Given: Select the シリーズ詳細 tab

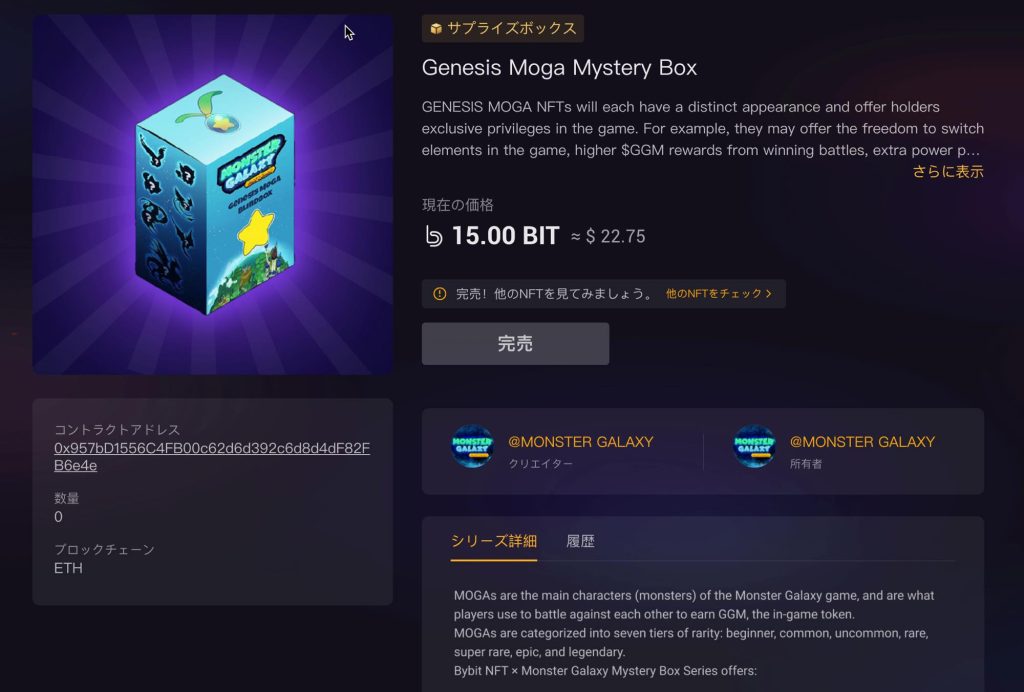Looking at the screenshot, I should [494, 541].
